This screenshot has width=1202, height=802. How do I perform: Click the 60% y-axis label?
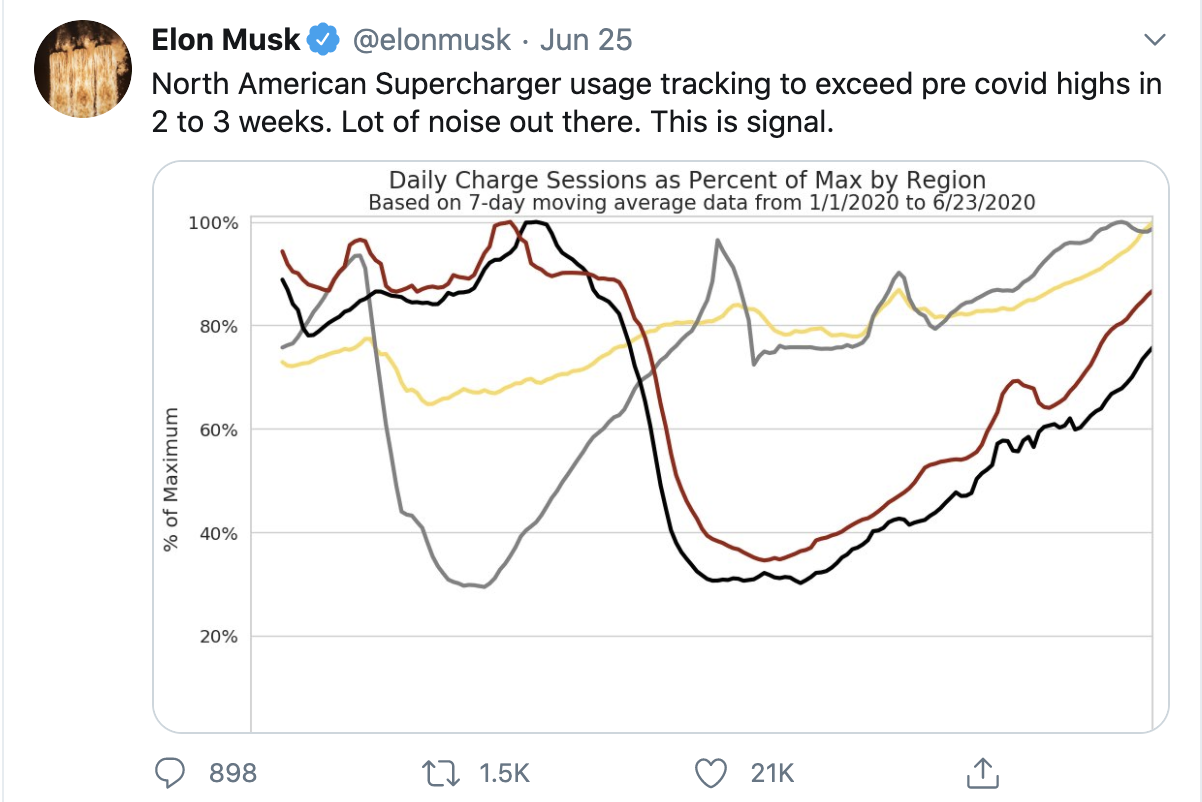coord(218,430)
